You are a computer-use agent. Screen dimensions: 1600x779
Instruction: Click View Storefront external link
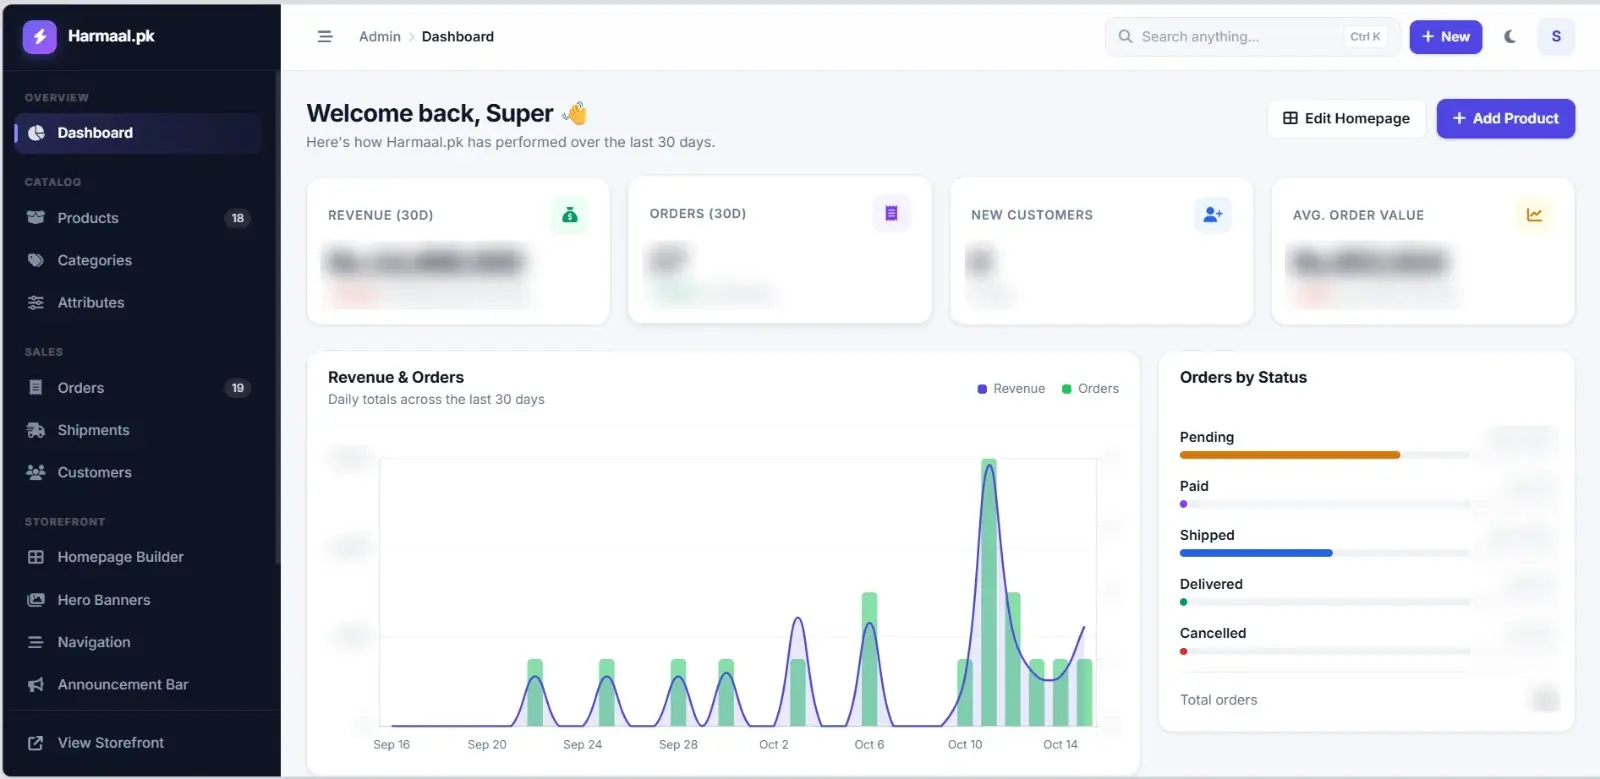coord(138,743)
